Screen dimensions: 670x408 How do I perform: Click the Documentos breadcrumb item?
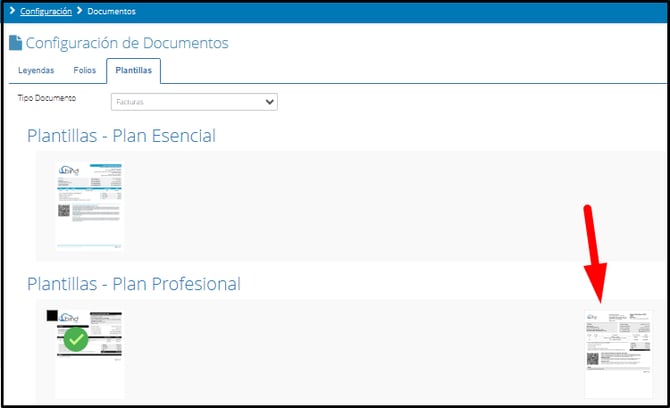tap(111, 12)
